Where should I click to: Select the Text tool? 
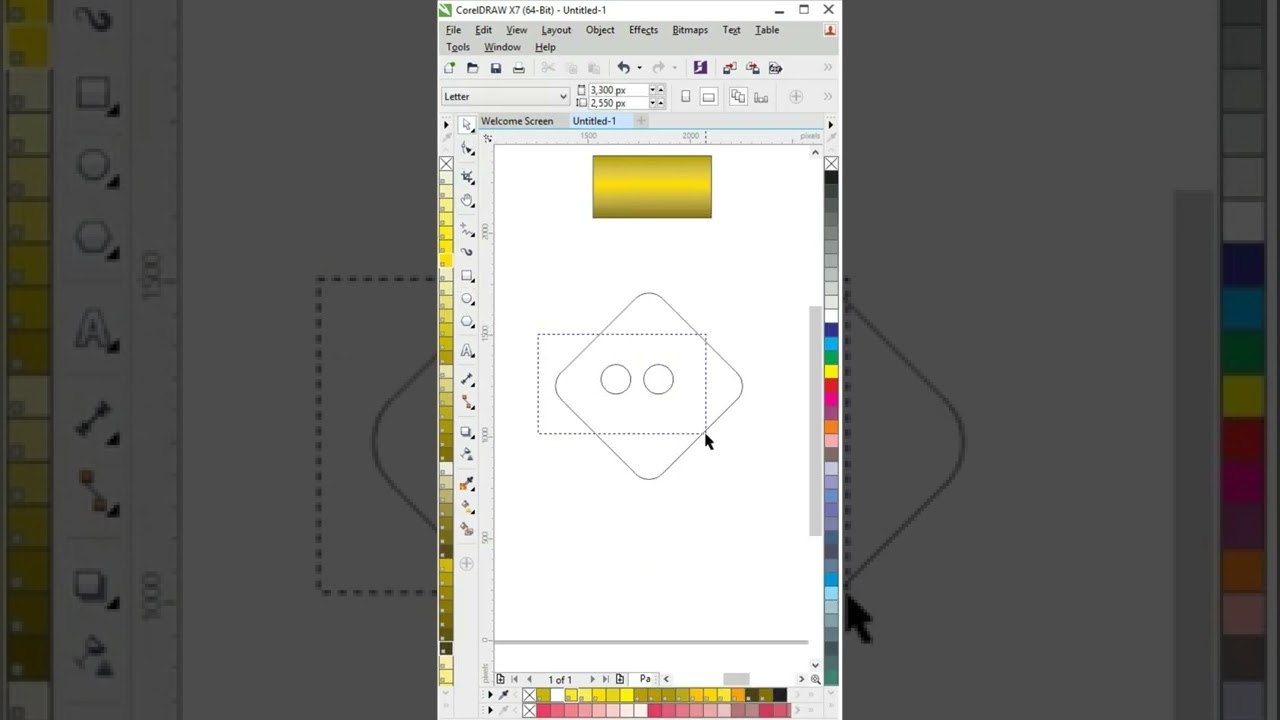click(x=467, y=351)
